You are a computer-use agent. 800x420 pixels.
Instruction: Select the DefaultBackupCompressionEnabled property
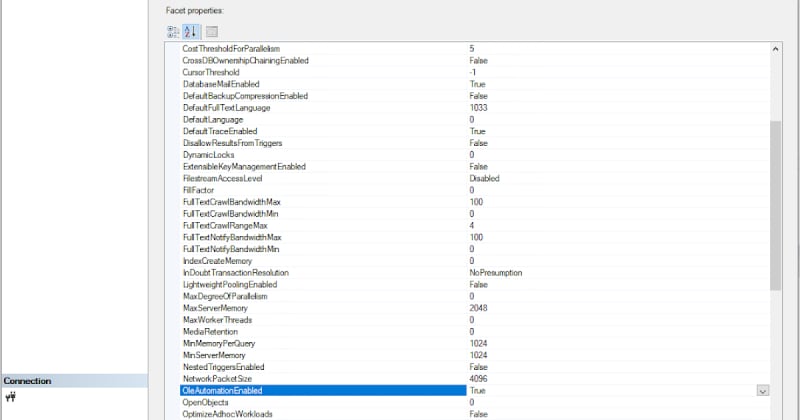point(245,96)
